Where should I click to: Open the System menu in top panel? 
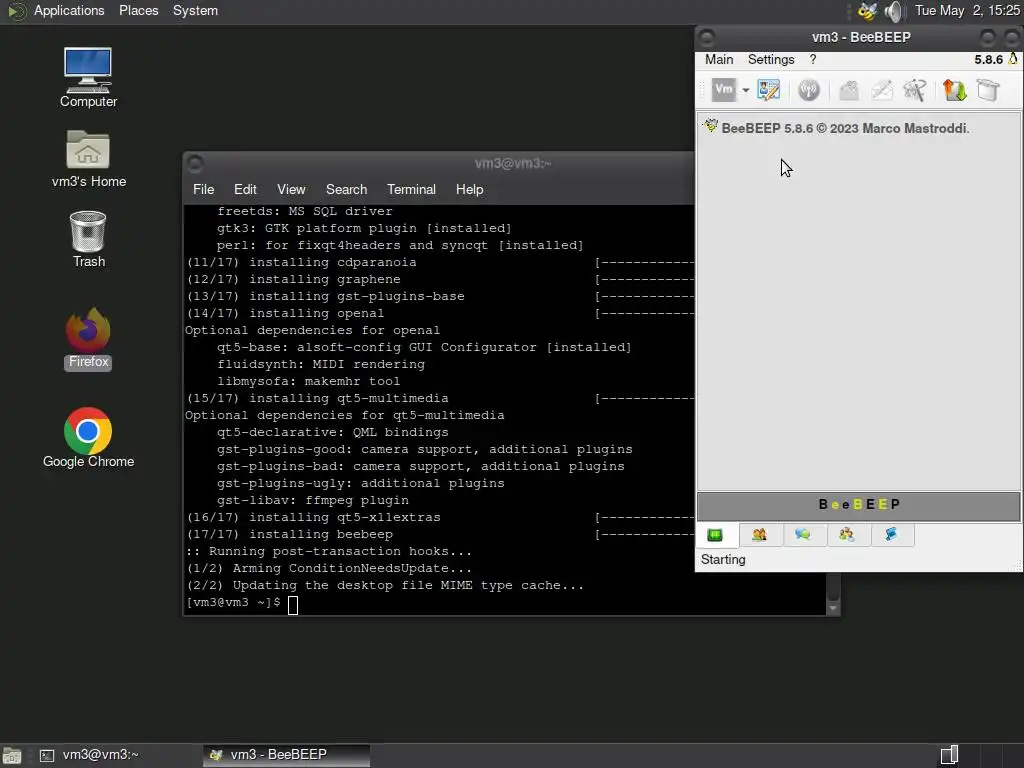195,10
